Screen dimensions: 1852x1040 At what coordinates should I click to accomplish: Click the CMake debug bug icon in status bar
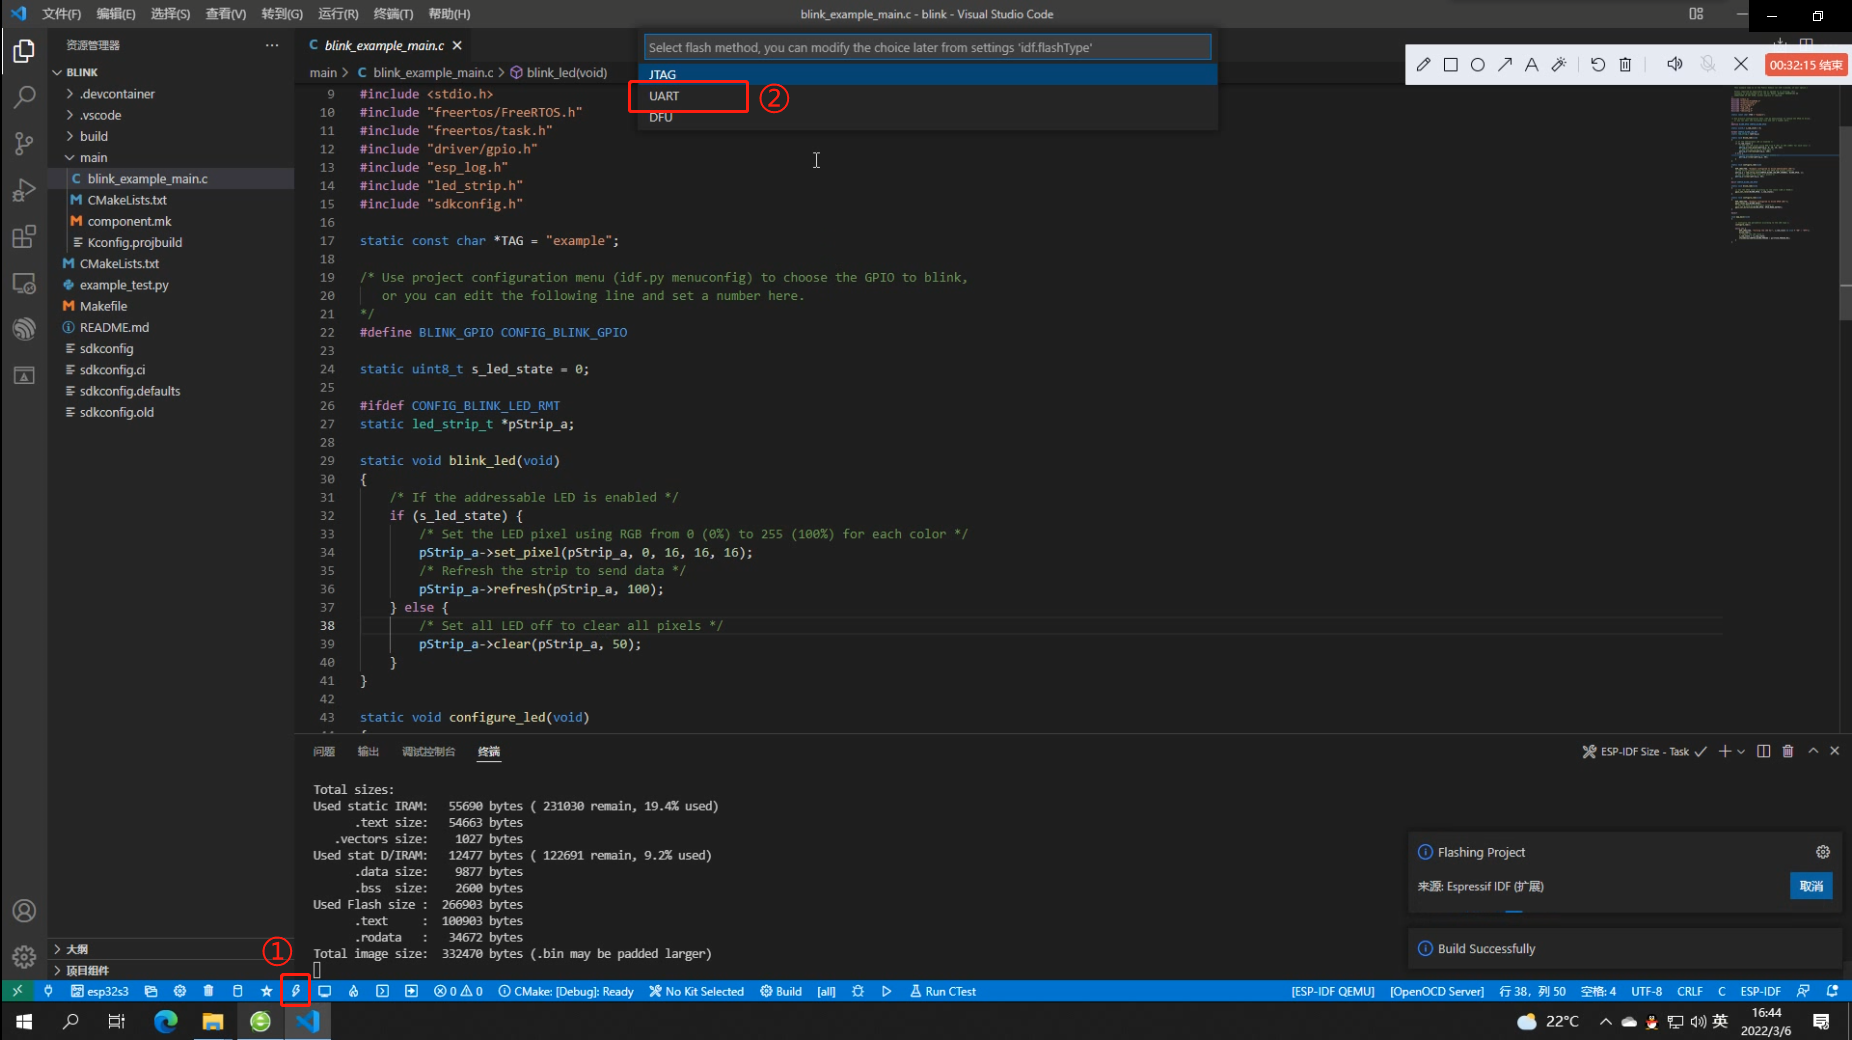(858, 991)
